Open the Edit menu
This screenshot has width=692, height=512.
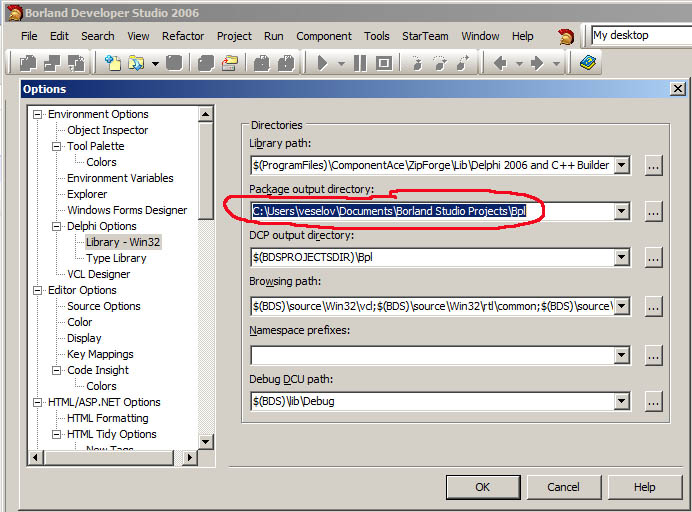coord(59,36)
